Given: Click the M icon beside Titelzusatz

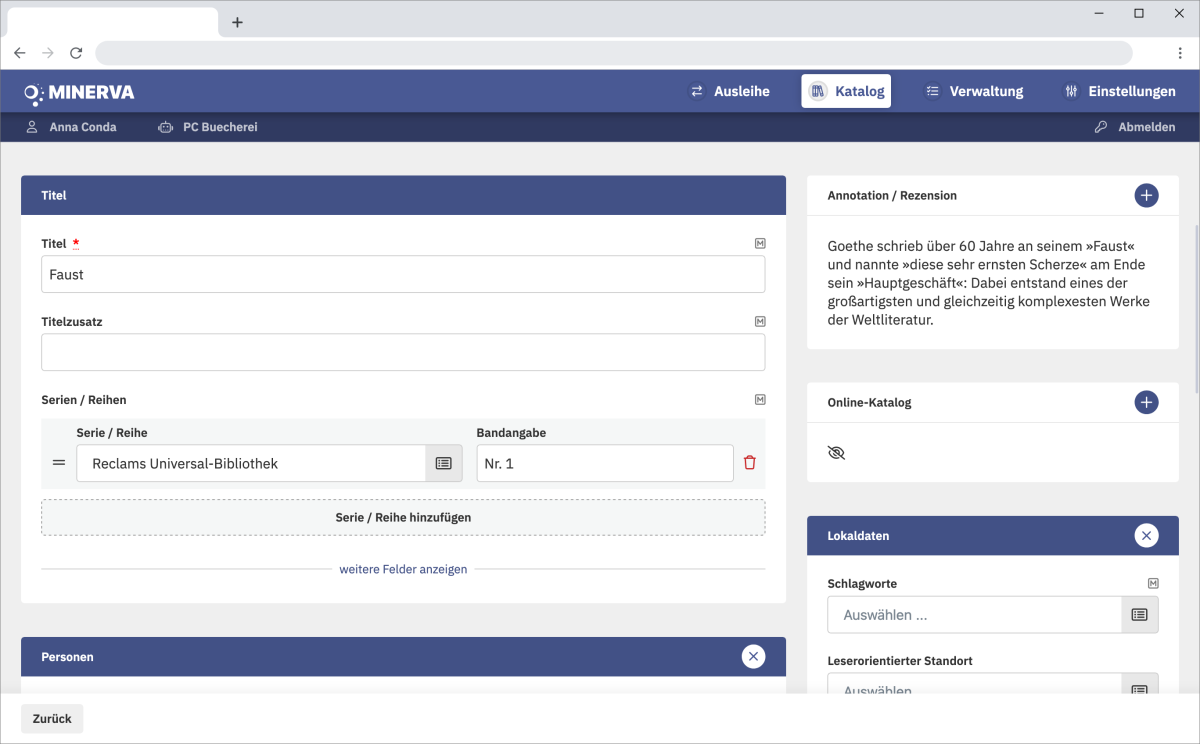Looking at the screenshot, I should tap(760, 322).
